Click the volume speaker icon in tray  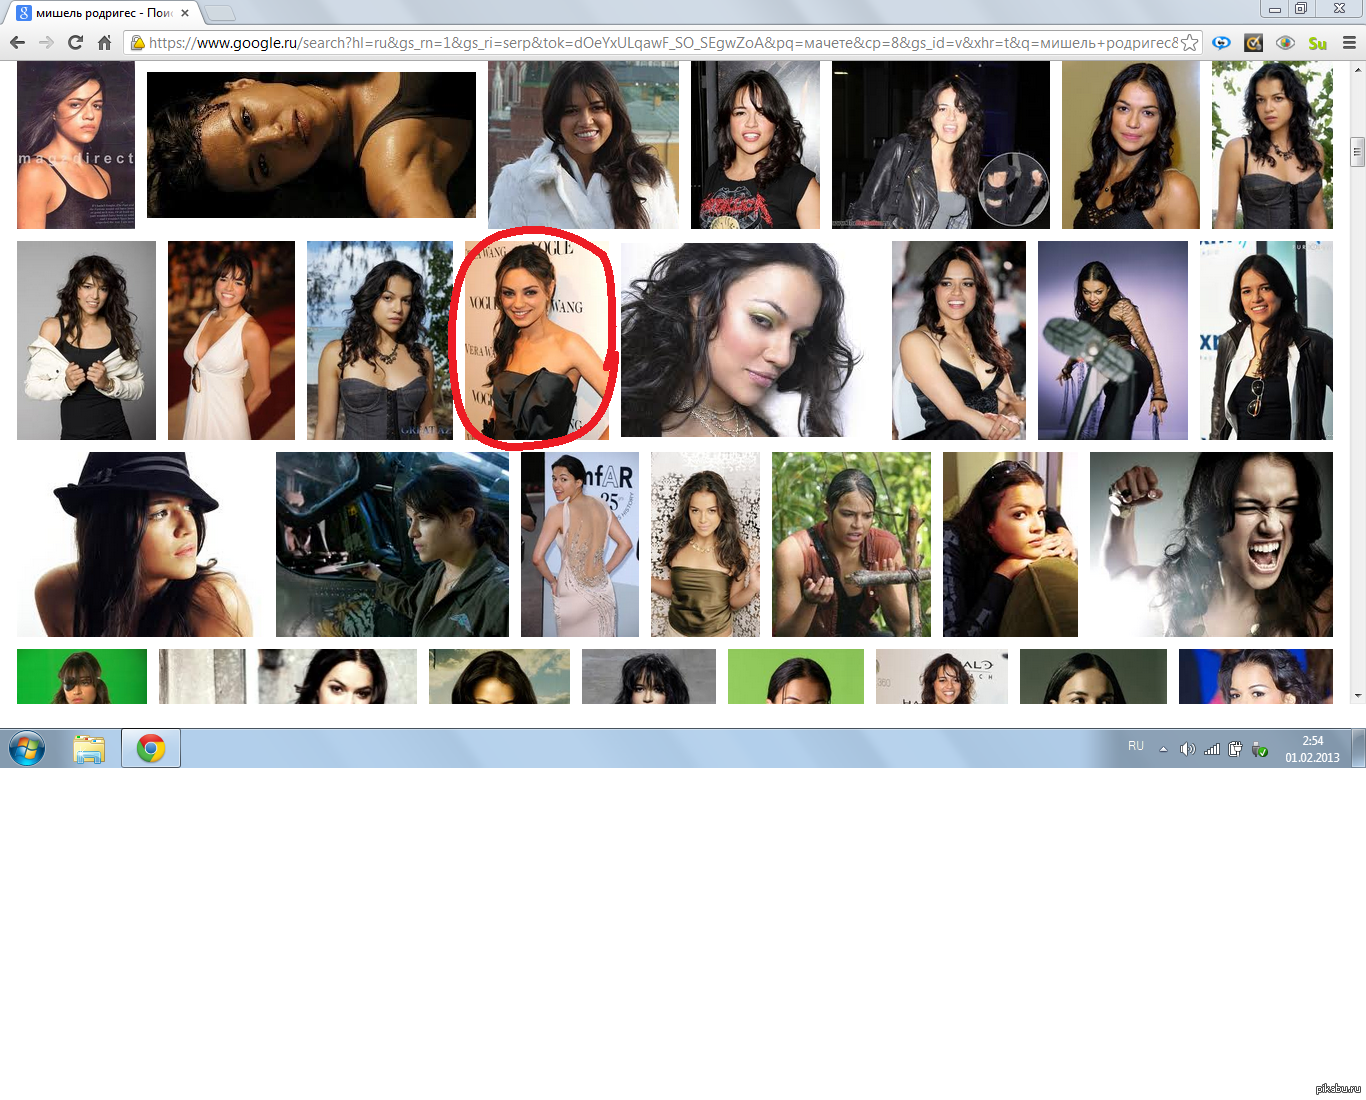coord(1187,749)
